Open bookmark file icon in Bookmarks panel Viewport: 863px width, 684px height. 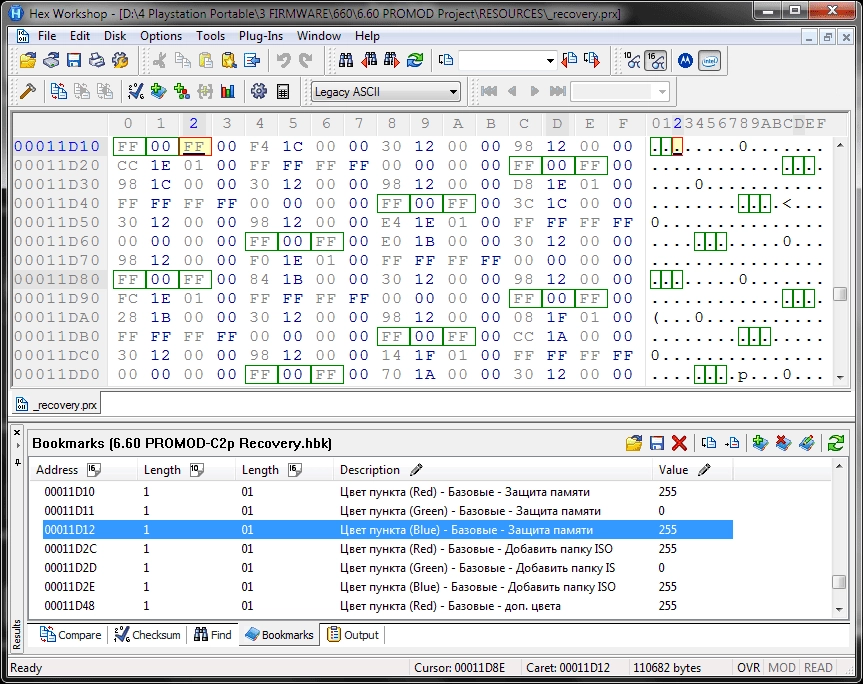point(634,443)
